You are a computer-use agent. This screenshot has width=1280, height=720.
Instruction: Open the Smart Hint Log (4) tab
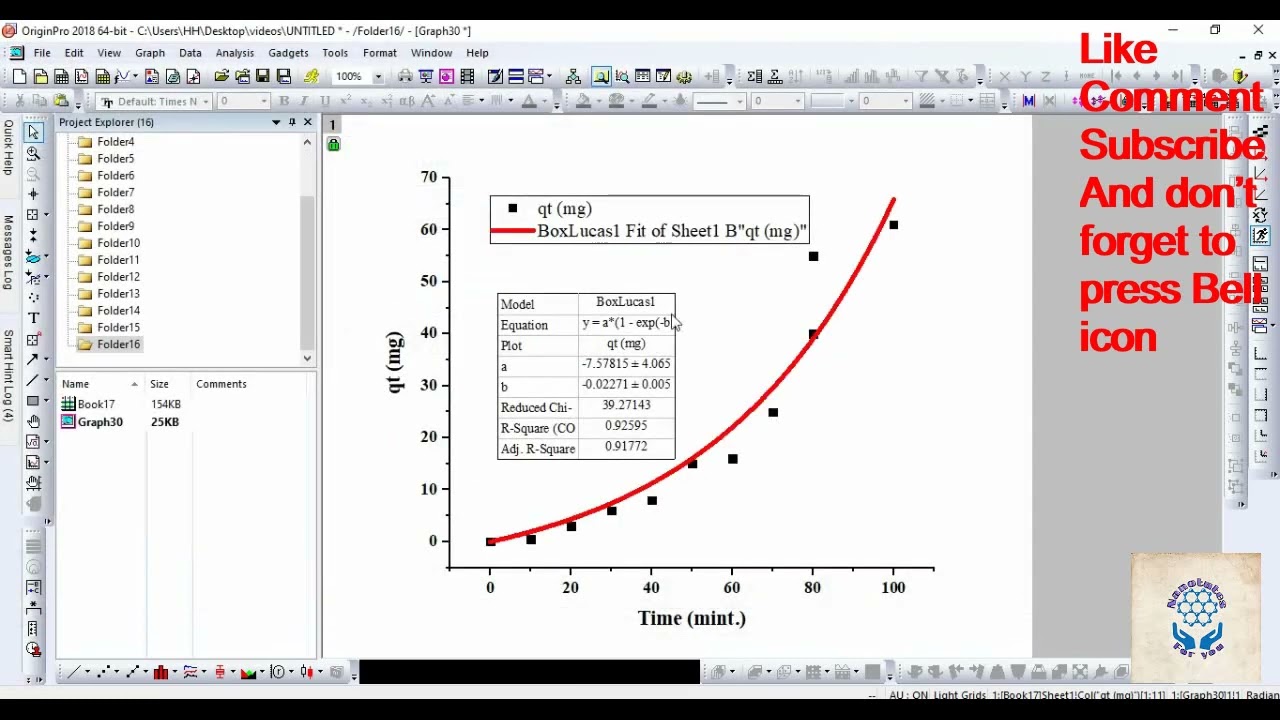(x=8, y=377)
